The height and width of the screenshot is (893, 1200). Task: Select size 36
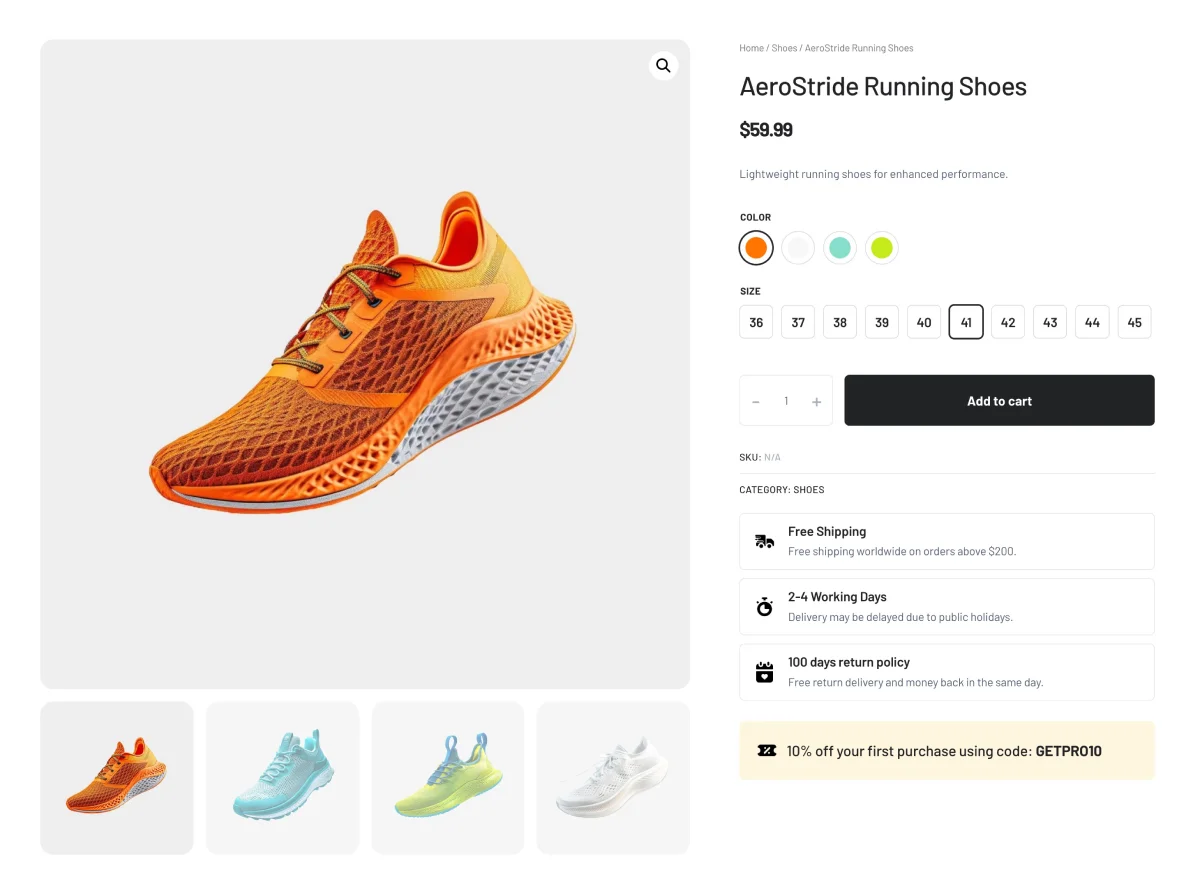(756, 322)
